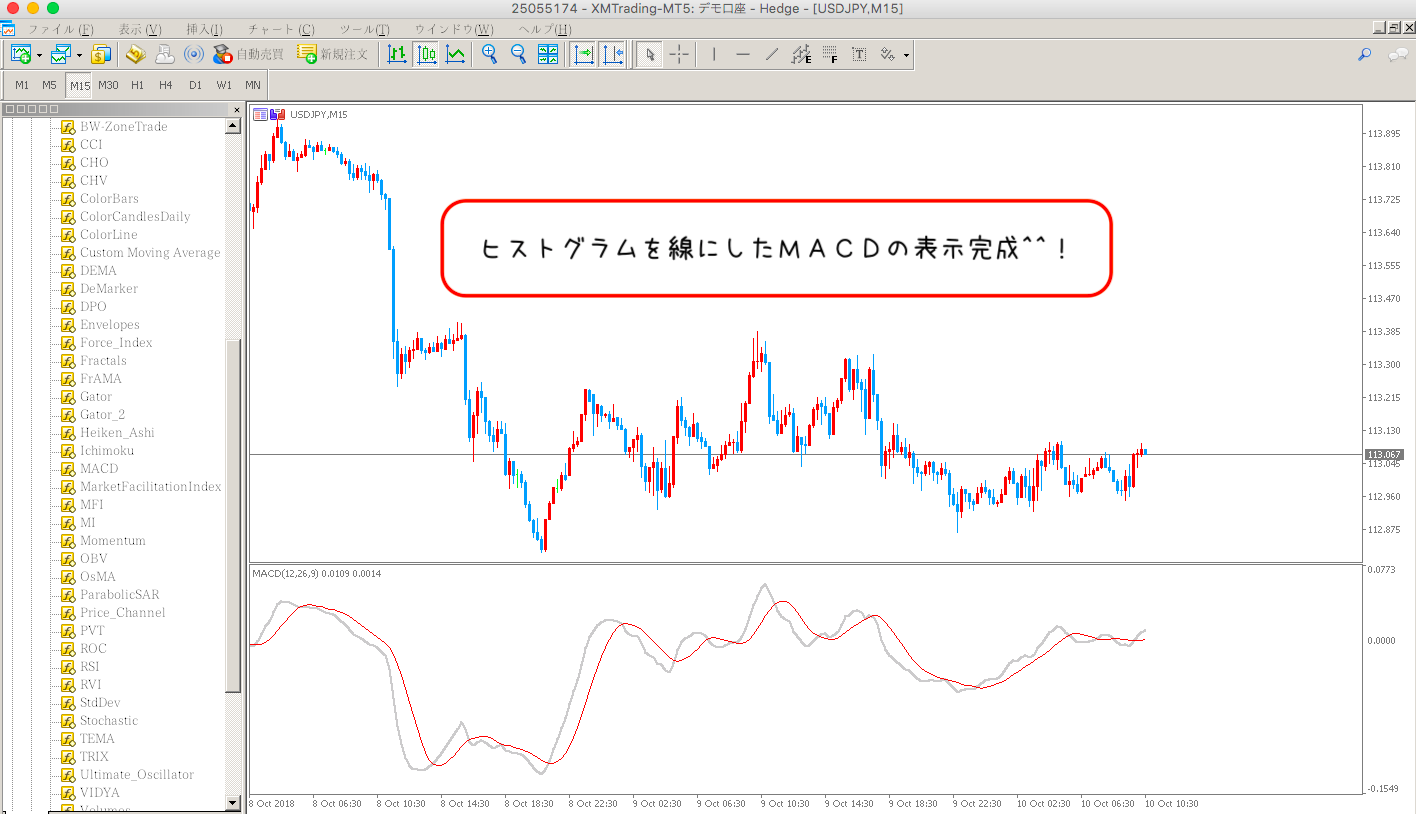Select the horizontal line drawing tool

coord(743,54)
